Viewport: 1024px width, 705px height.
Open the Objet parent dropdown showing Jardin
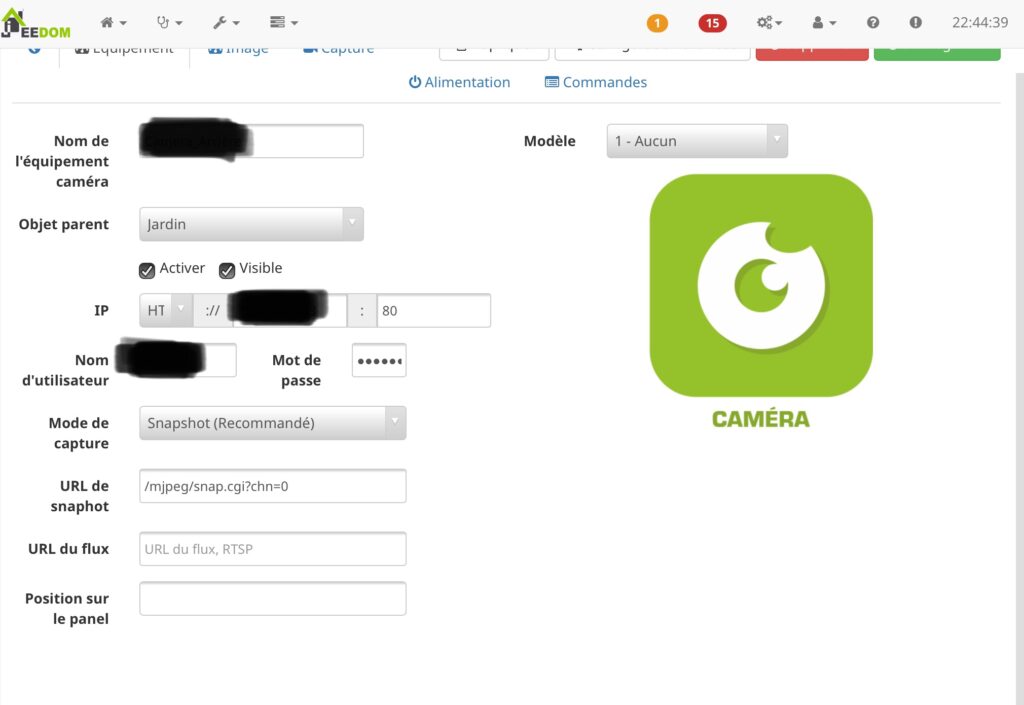pyautogui.click(x=251, y=224)
